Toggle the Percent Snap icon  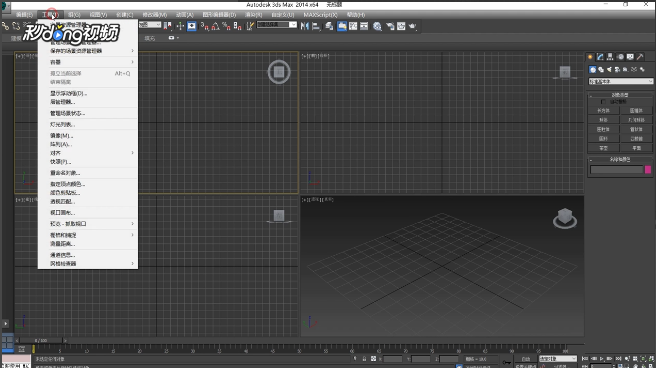(x=226, y=26)
